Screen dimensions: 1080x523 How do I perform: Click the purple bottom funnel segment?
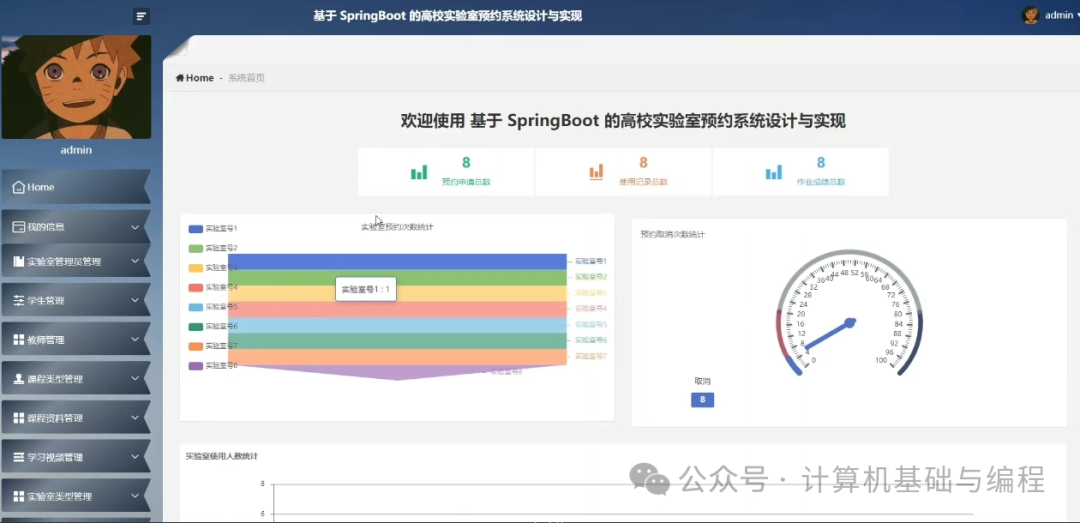click(397, 372)
